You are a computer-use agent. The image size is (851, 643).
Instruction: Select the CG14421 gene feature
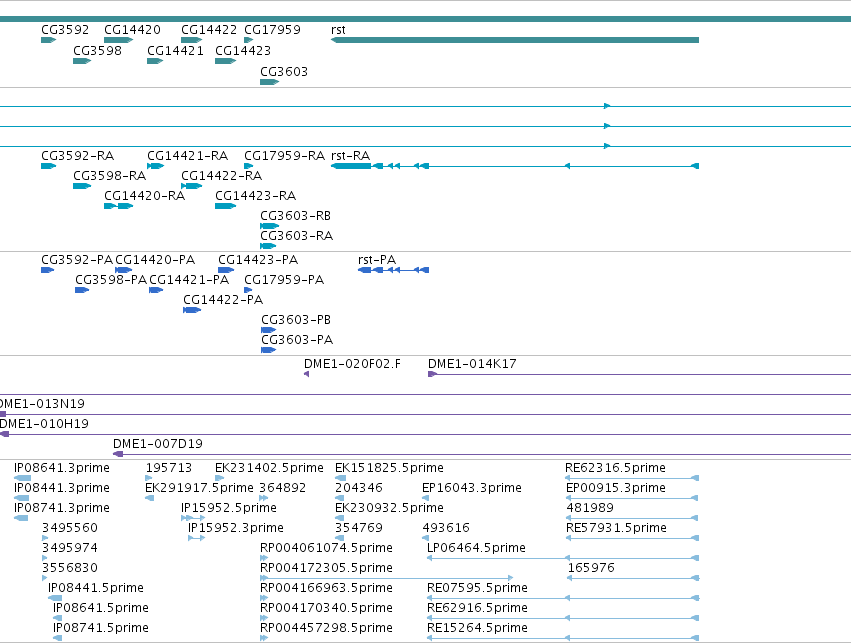point(155,61)
